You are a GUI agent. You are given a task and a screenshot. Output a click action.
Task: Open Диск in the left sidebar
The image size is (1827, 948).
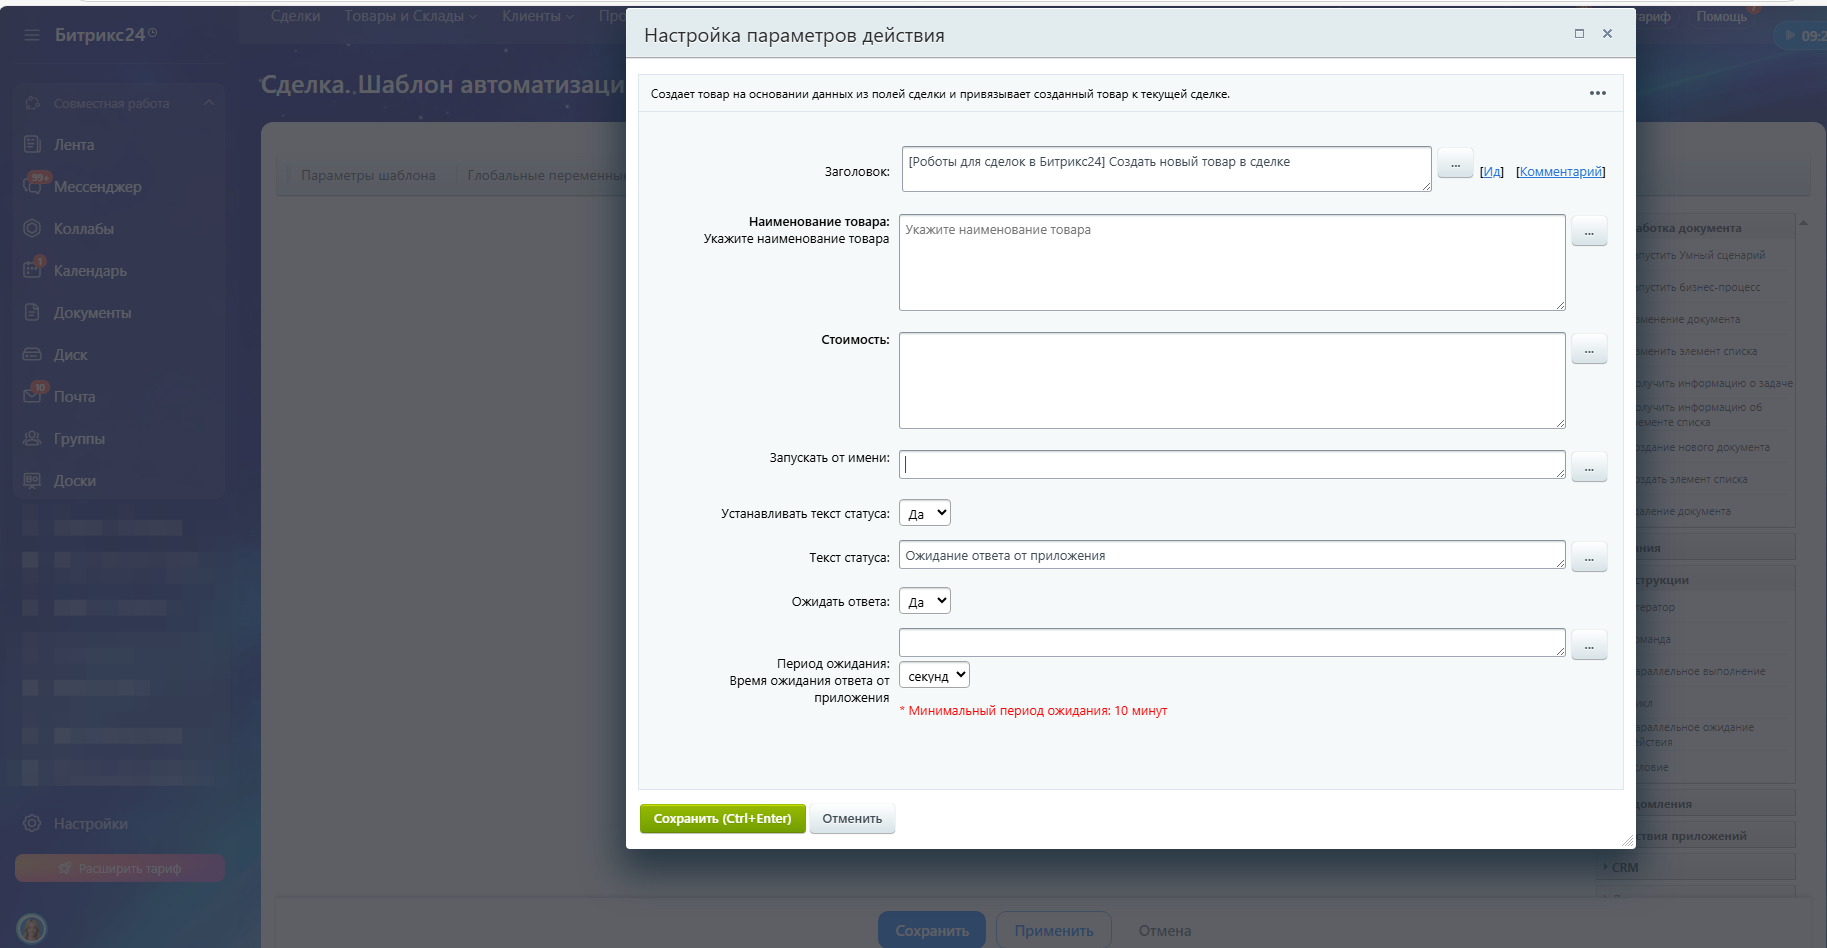70,355
